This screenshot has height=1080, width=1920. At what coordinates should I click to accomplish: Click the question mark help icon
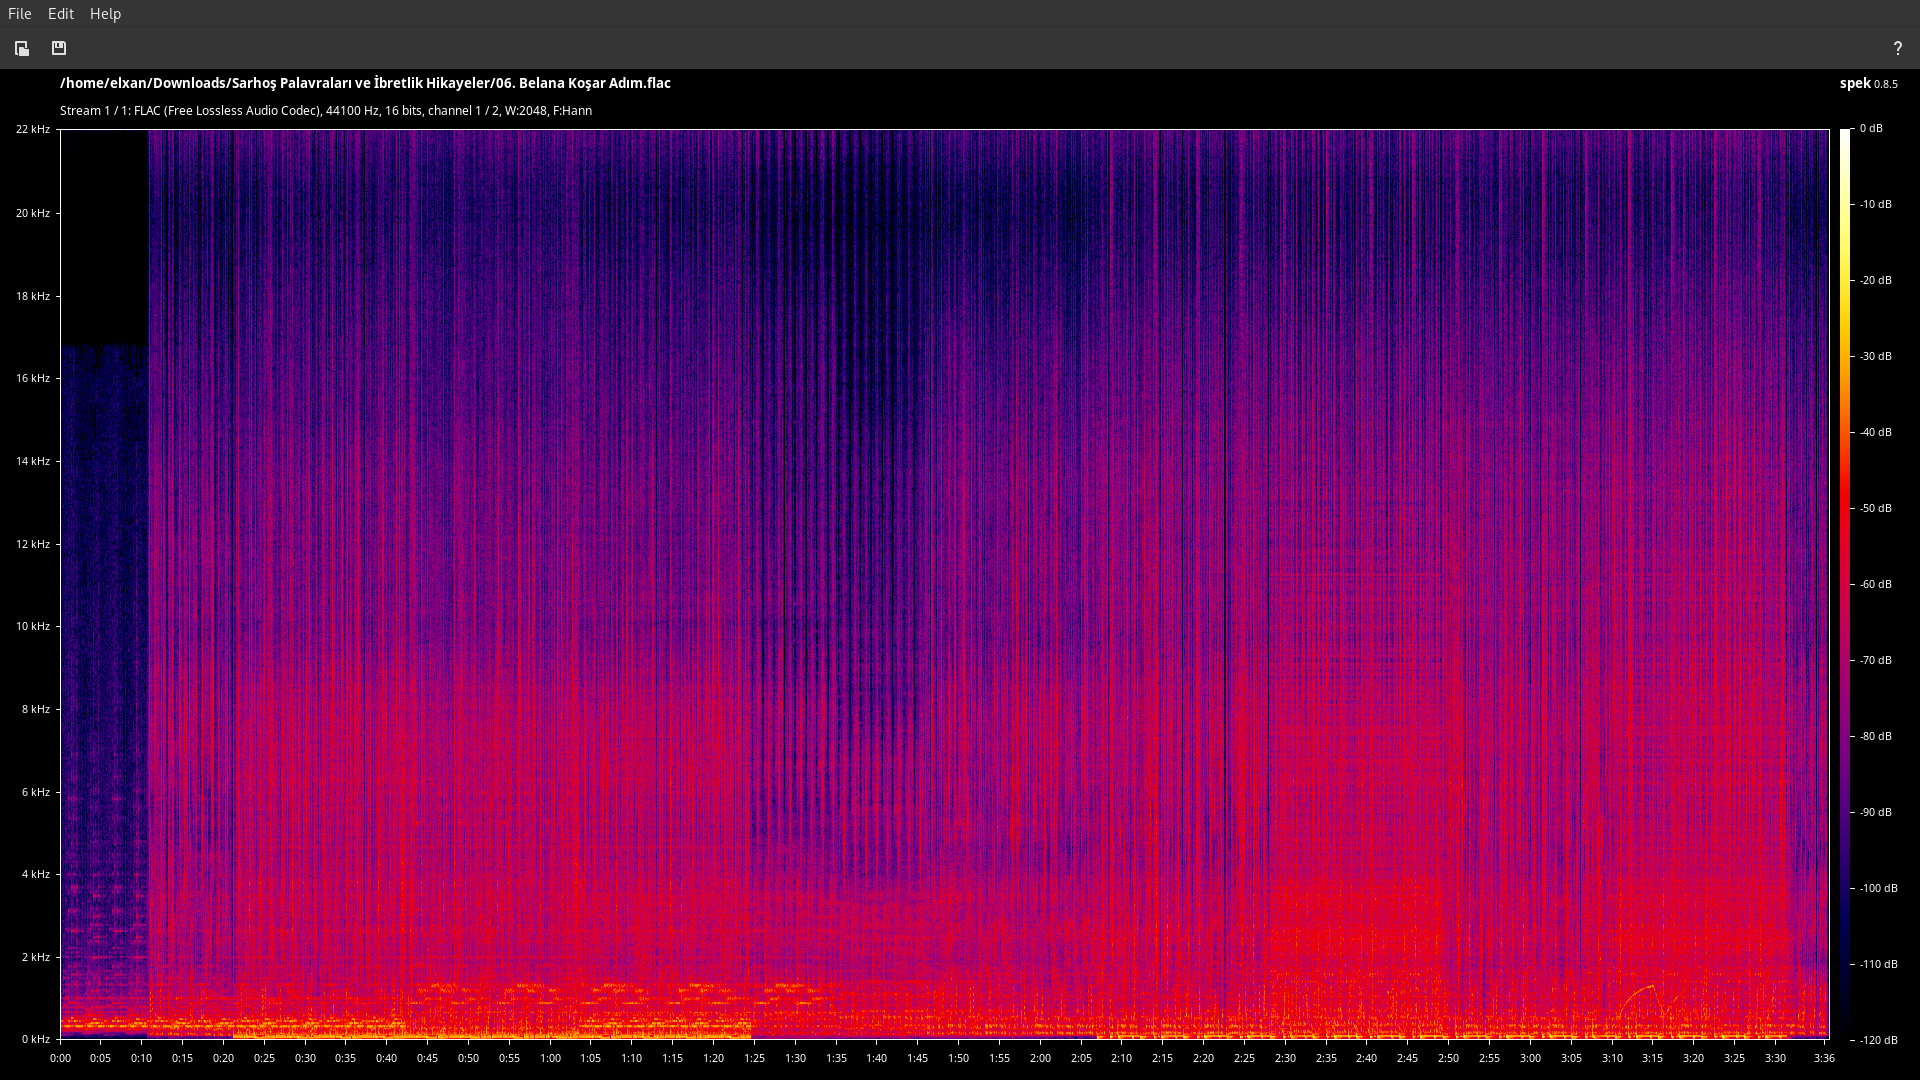tap(1897, 48)
